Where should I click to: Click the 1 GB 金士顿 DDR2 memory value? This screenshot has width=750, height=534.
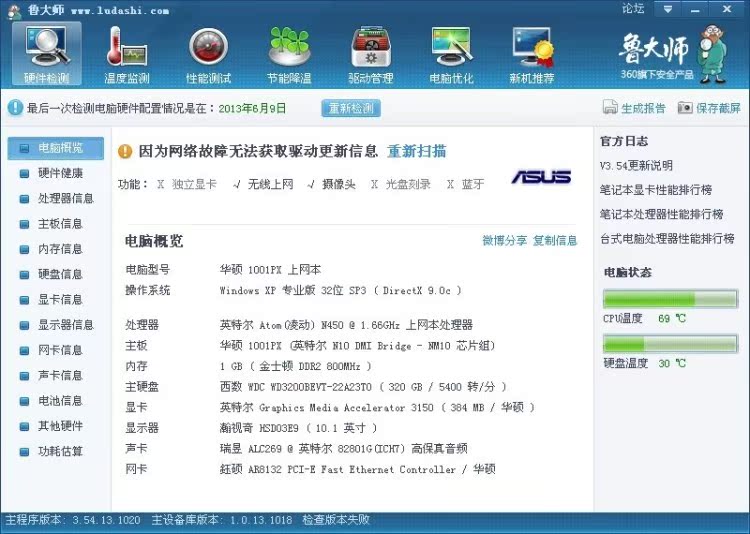point(296,367)
